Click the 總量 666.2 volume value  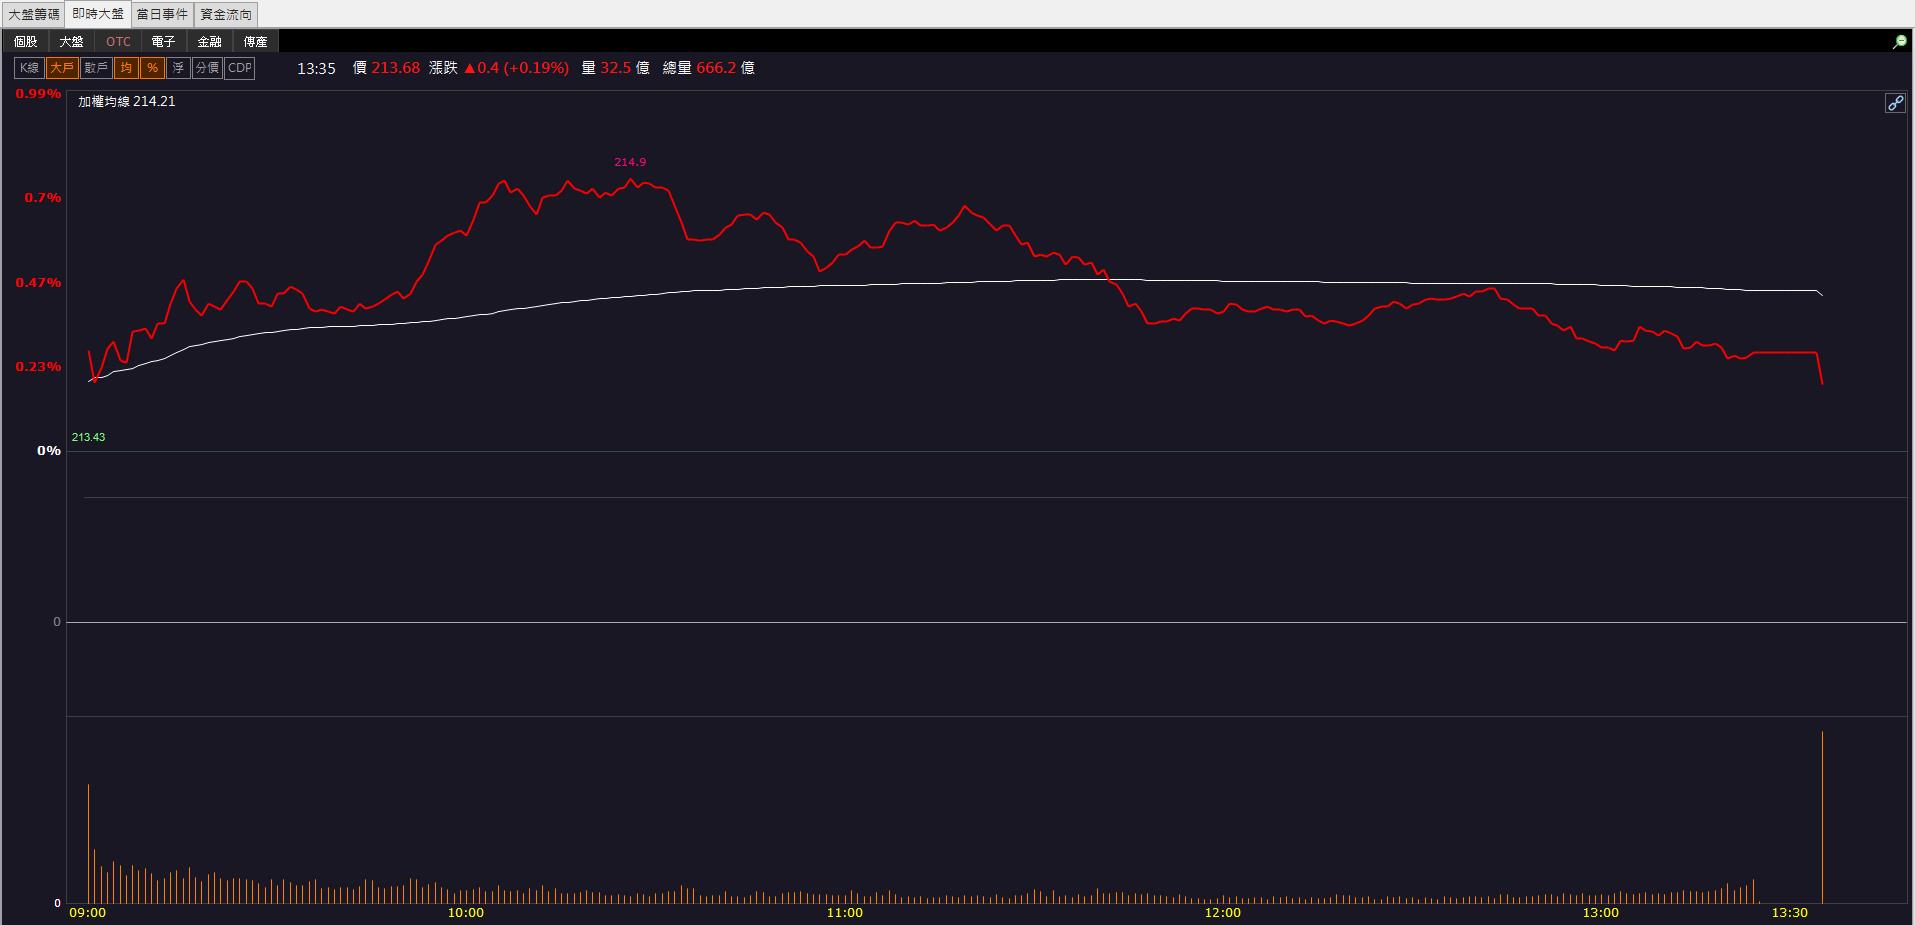pos(708,68)
